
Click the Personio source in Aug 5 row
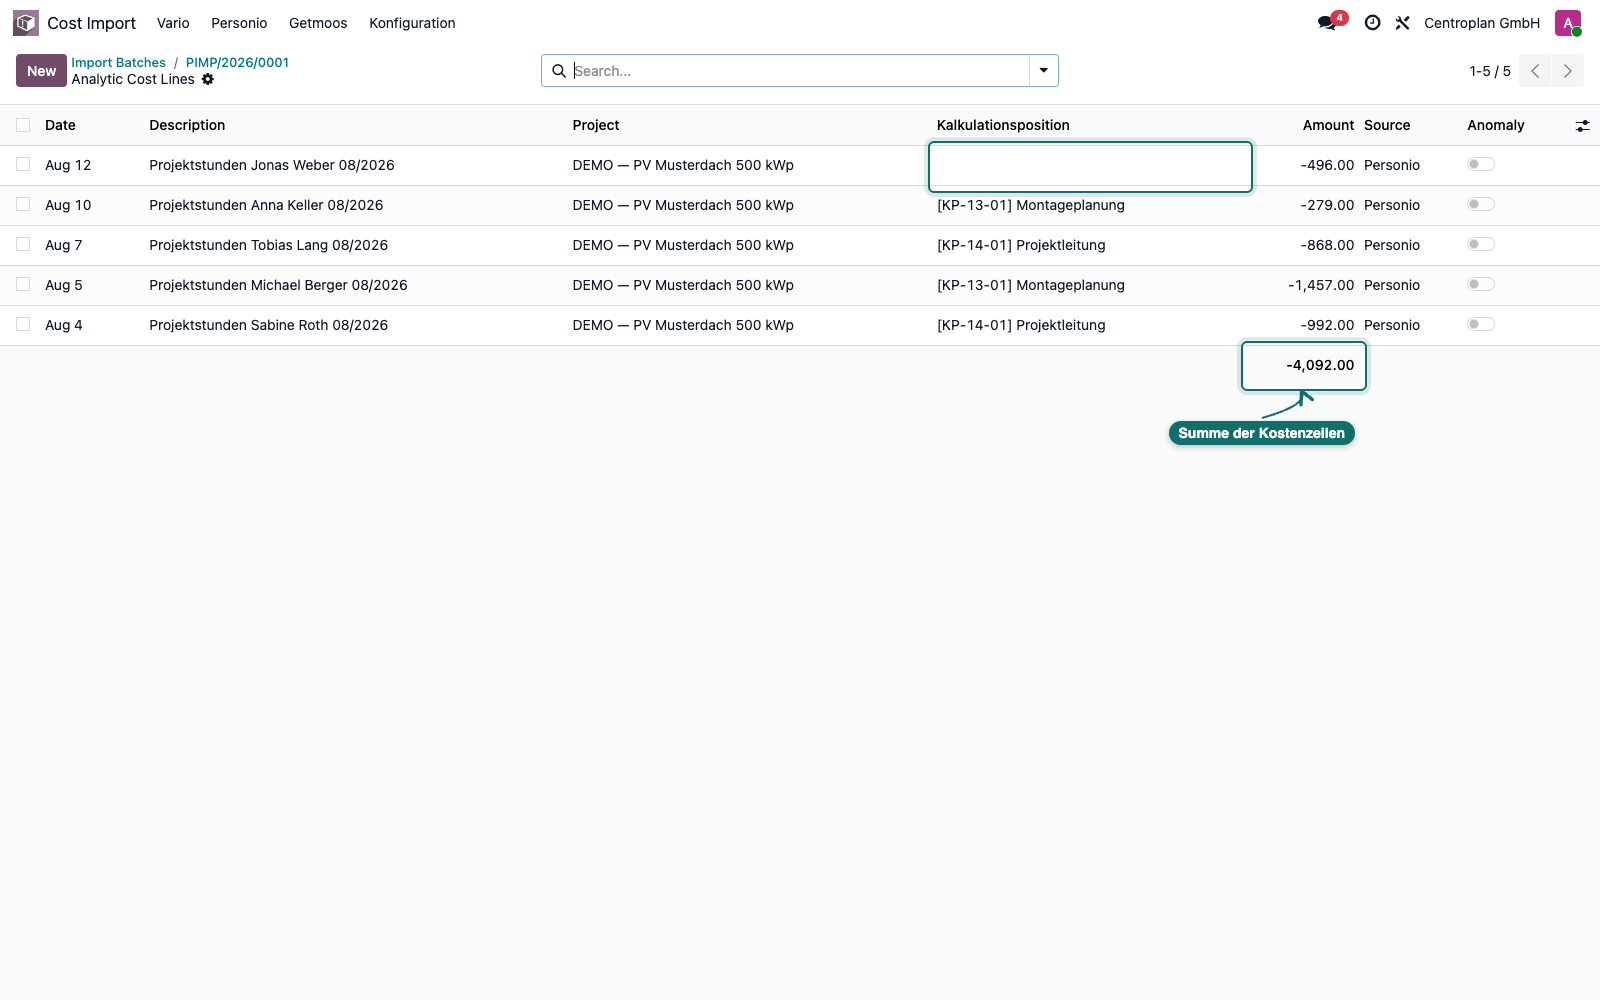(x=1392, y=285)
